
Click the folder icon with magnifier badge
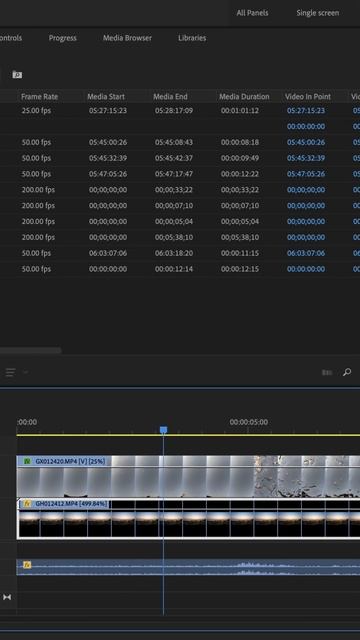(17, 75)
